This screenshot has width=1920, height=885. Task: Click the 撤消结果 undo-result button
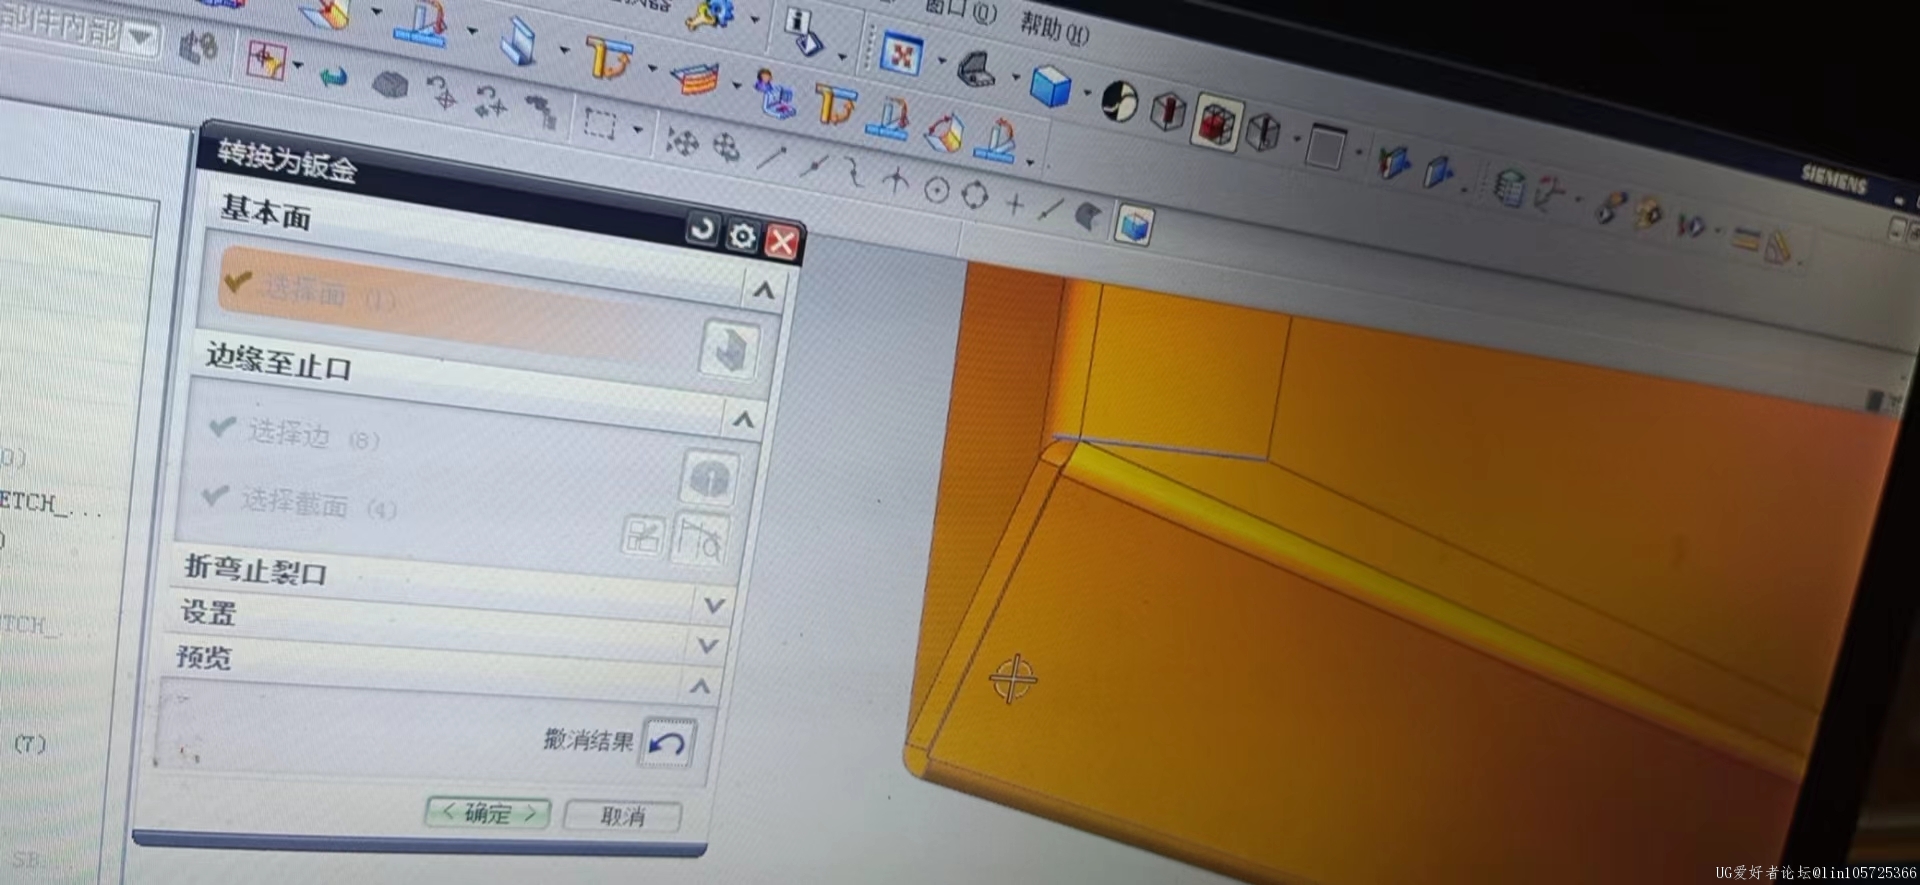(x=668, y=743)
